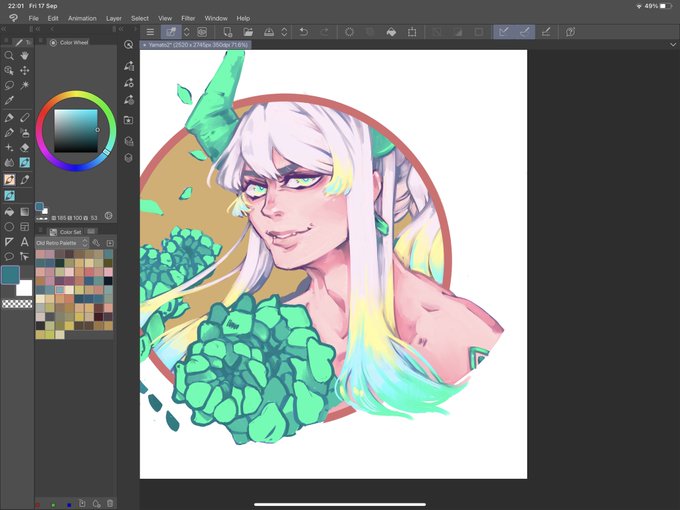Open the Edit menu
Viewport: 680px width, 510px height.
click(53, 18)
